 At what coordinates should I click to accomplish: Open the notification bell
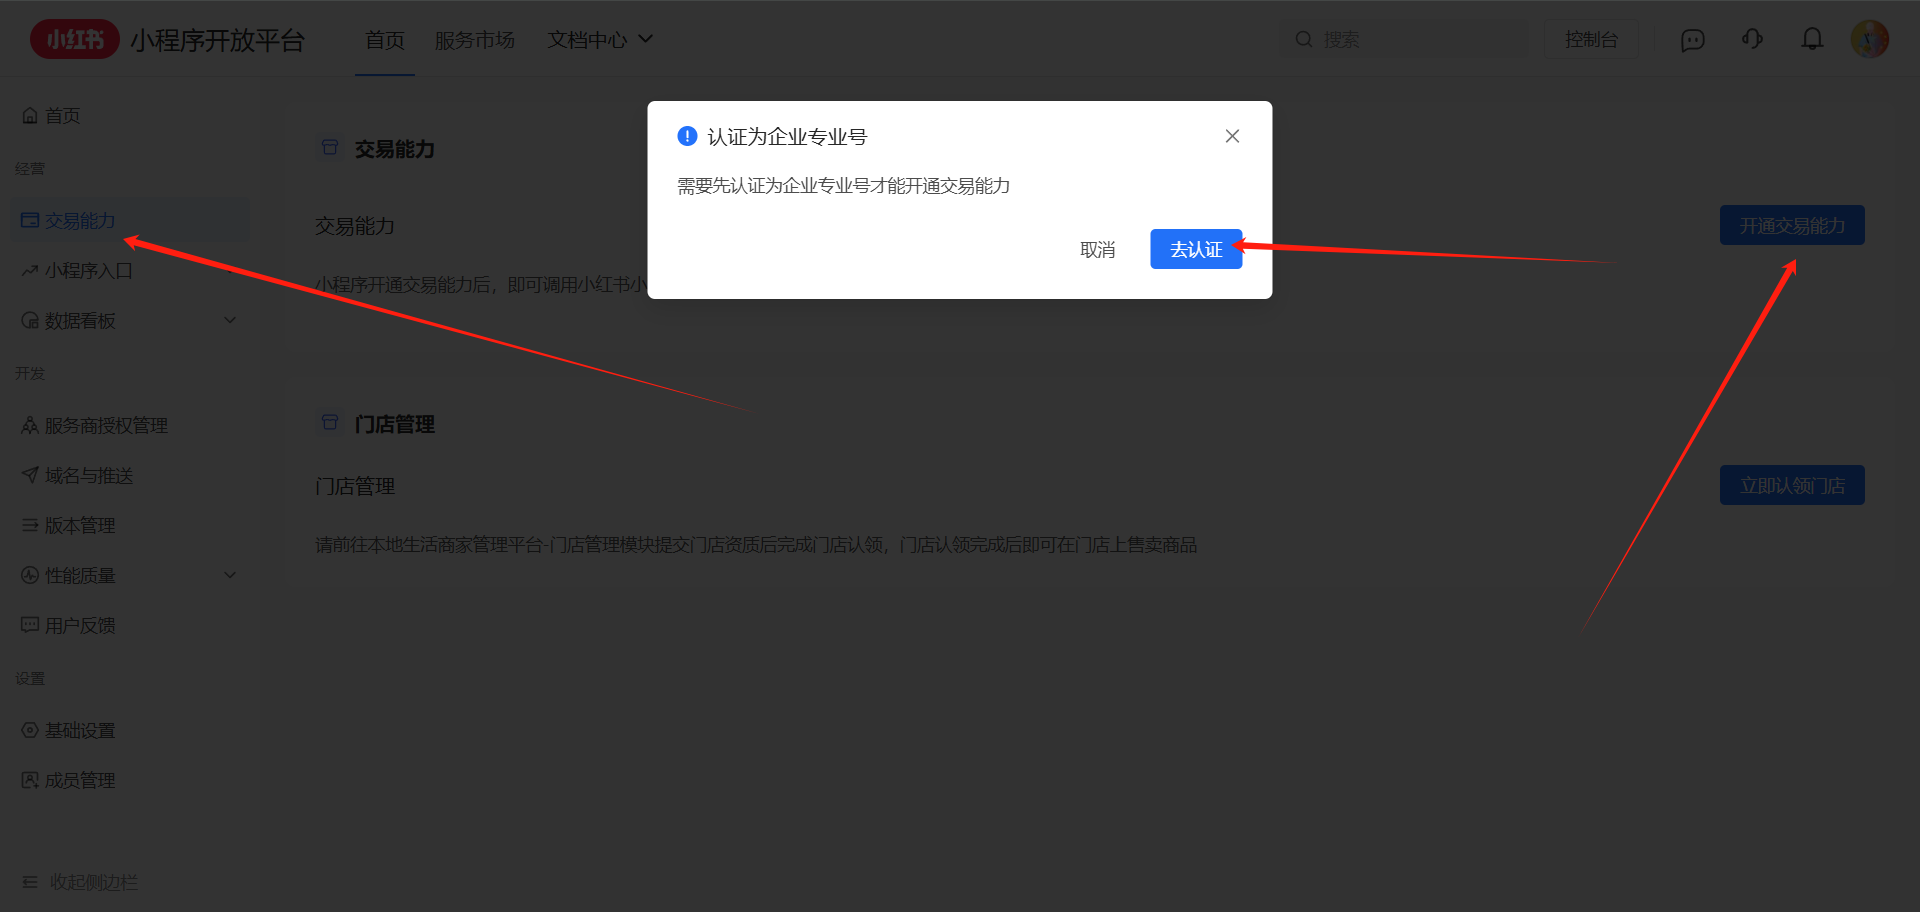coord(1812,39)
